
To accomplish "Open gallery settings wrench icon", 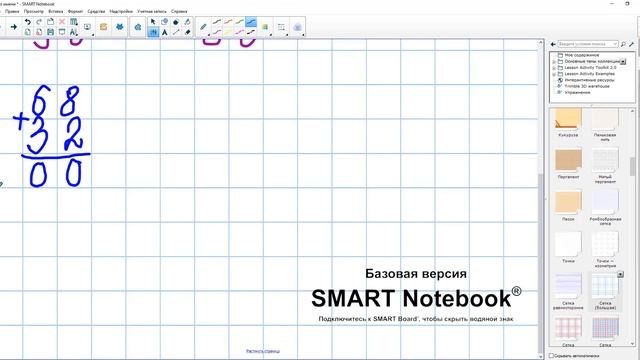I will point(631,44).
